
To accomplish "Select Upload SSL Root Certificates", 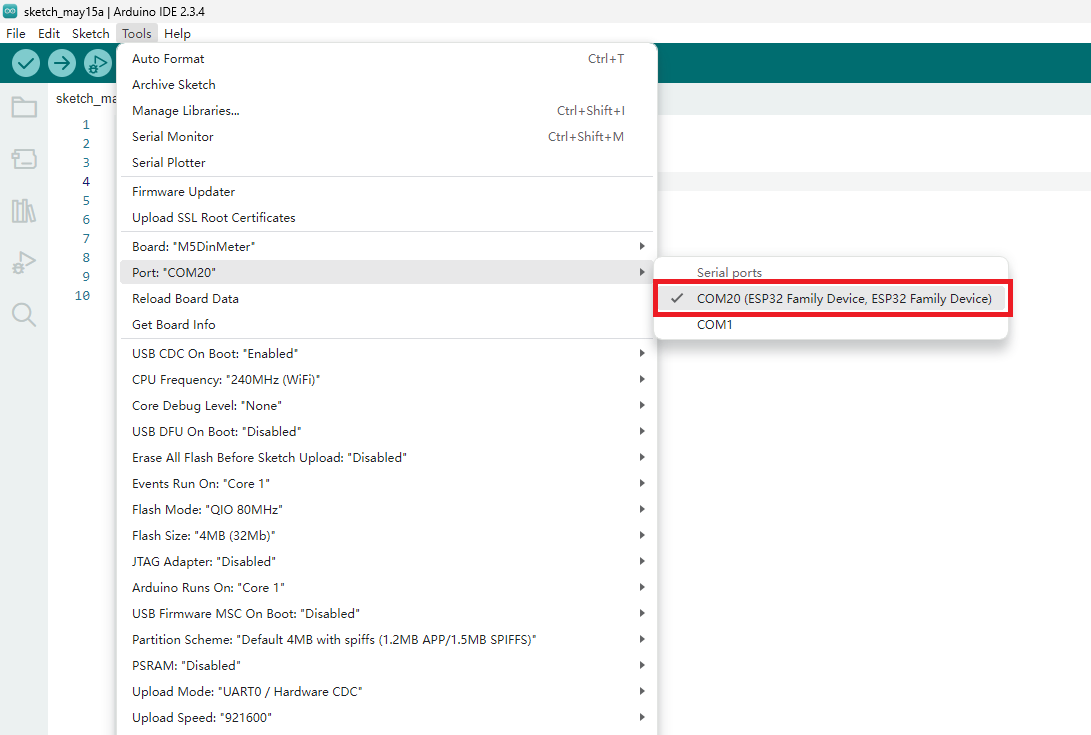I will [x=387, y=218].
